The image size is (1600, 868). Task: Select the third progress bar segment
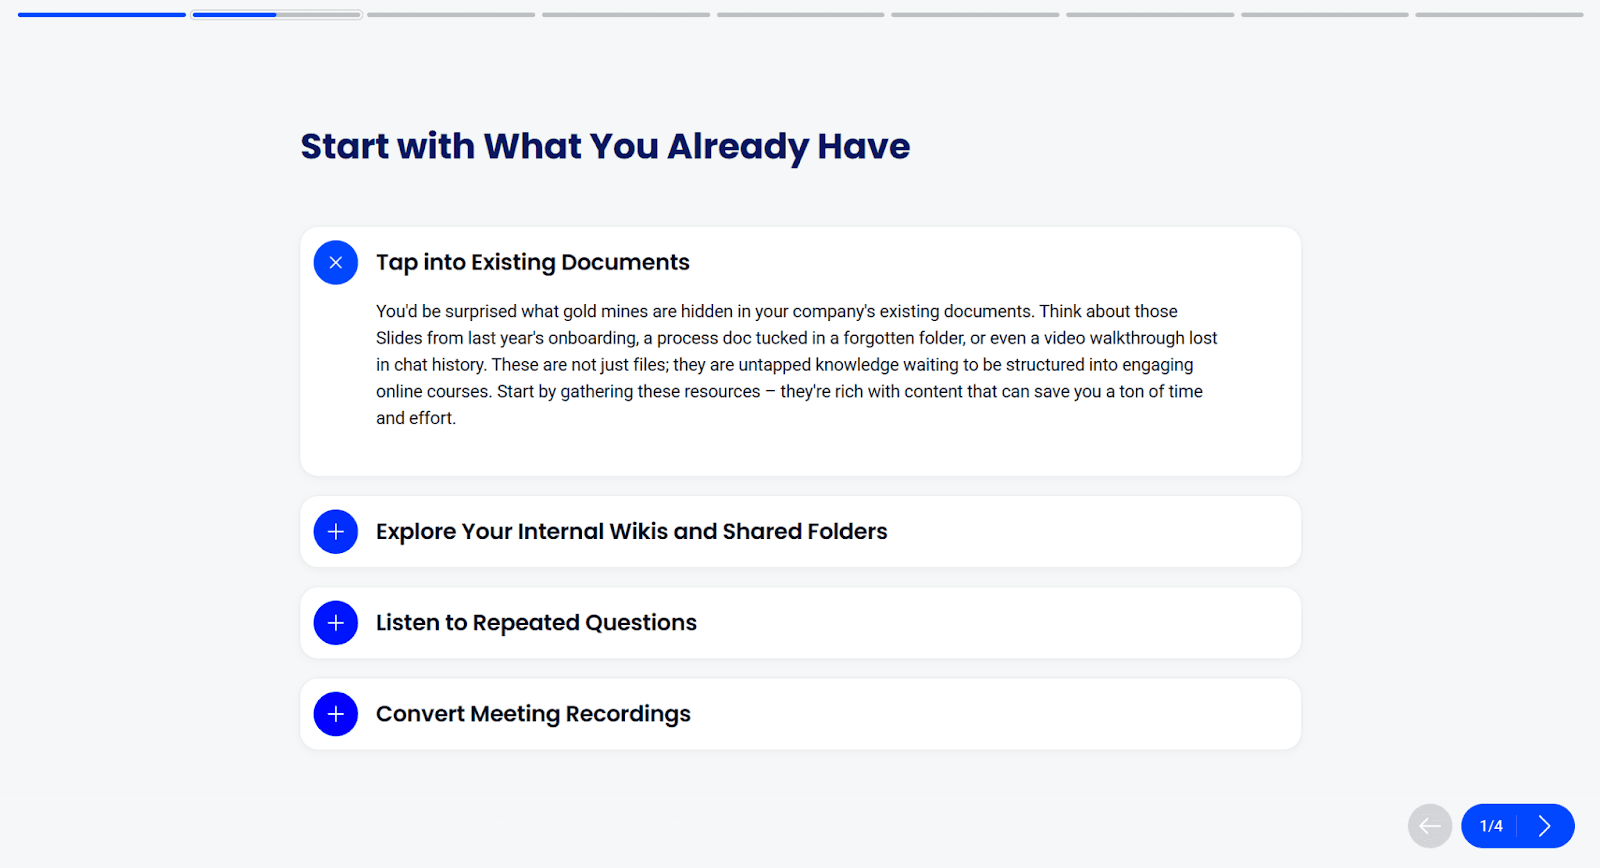pos(451,15)
